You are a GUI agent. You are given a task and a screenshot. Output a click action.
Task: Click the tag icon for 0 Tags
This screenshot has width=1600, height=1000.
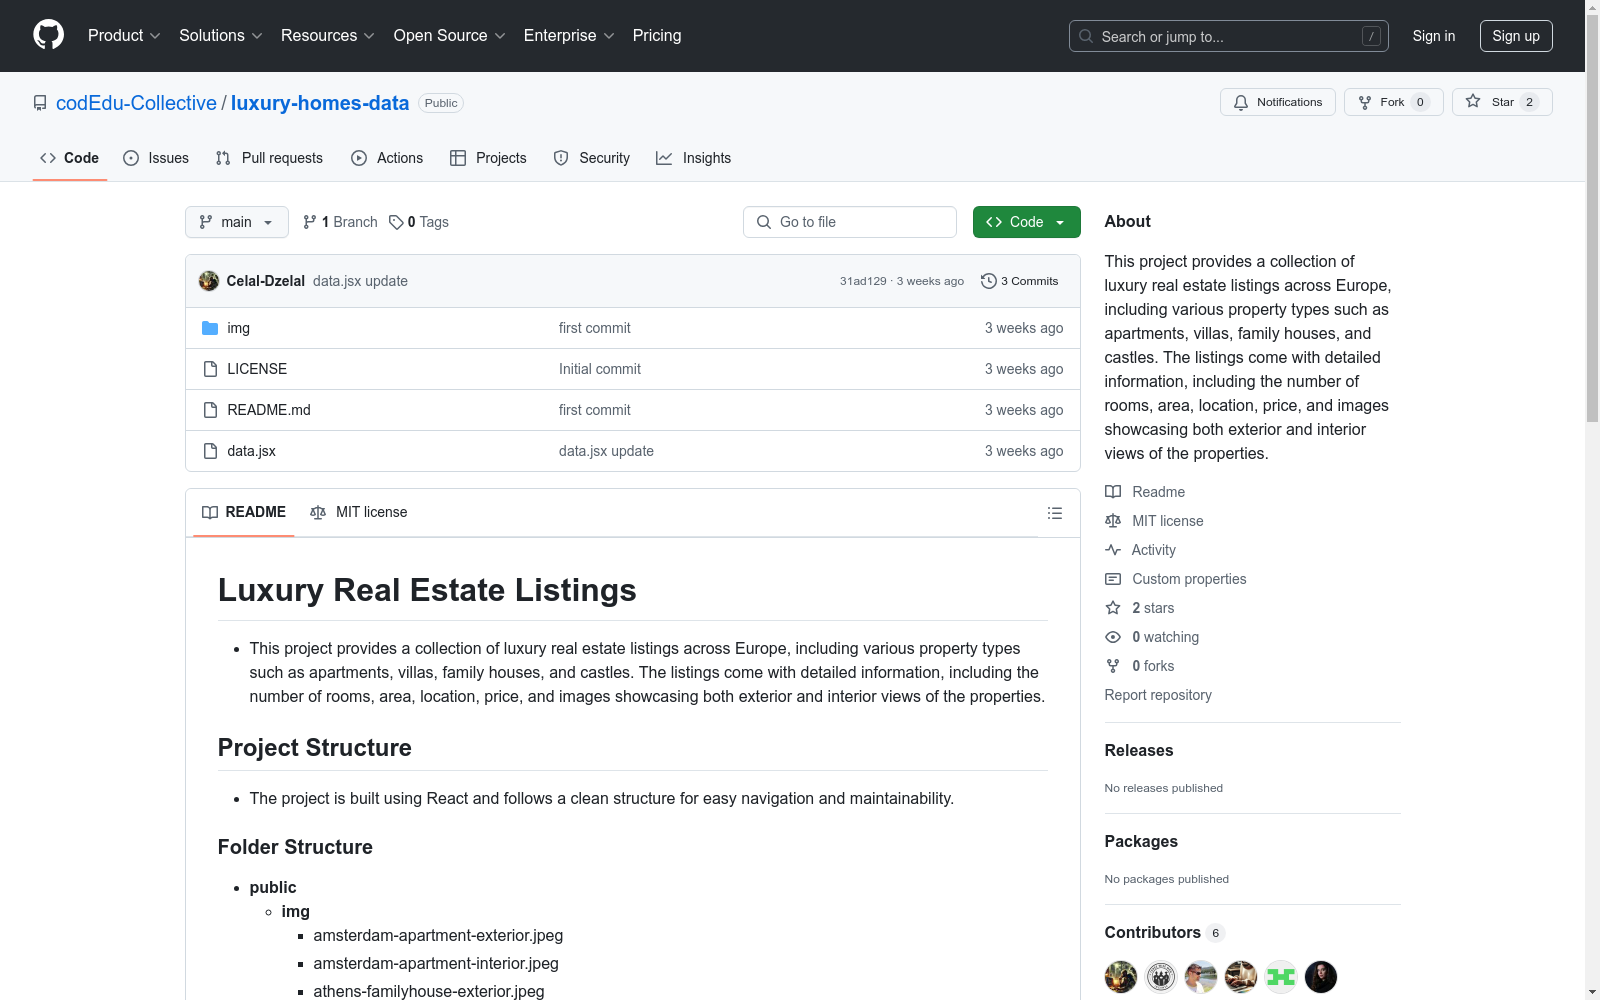click(x=396, y=222)
